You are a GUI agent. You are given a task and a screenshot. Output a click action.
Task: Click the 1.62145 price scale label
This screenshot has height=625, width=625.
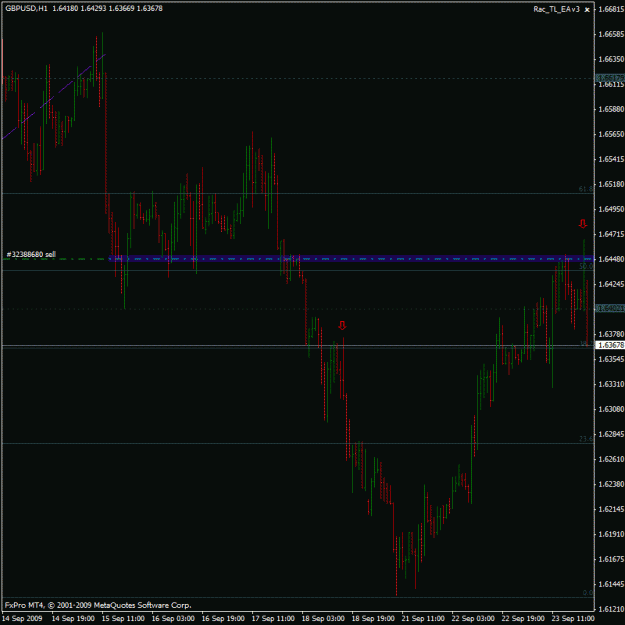(x=611, y=509)
